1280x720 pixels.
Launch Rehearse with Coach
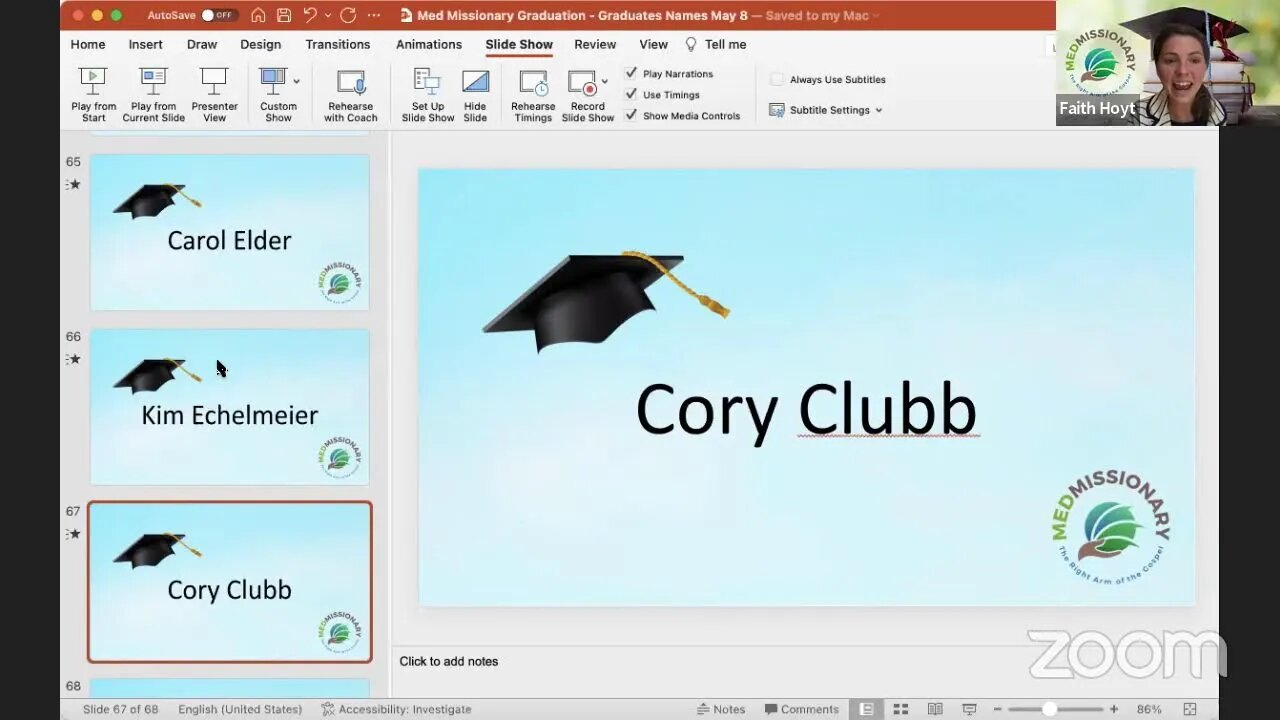(350, 95)
